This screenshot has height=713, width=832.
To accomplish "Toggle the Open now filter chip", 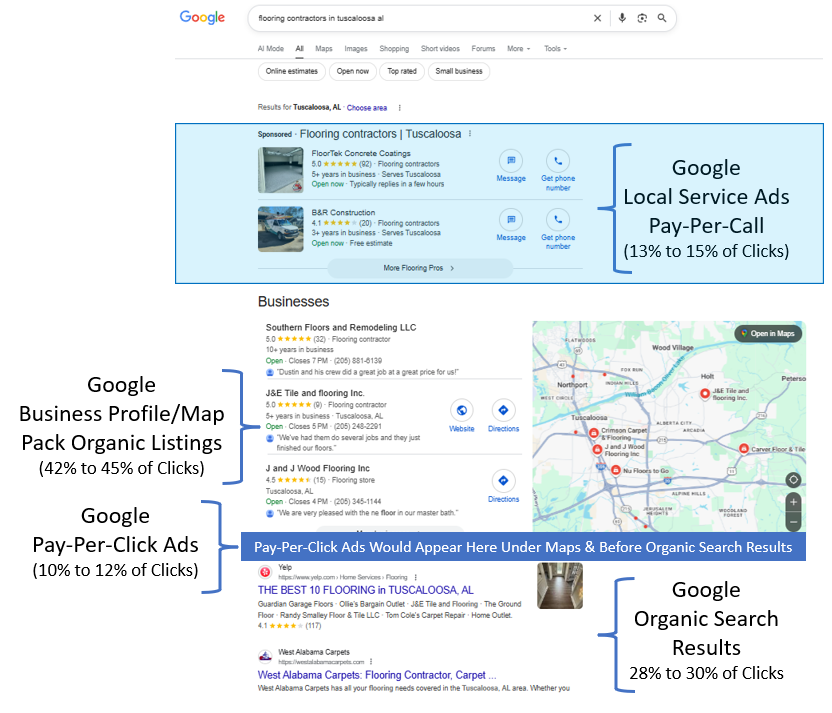I will click(x=352, y=71).
